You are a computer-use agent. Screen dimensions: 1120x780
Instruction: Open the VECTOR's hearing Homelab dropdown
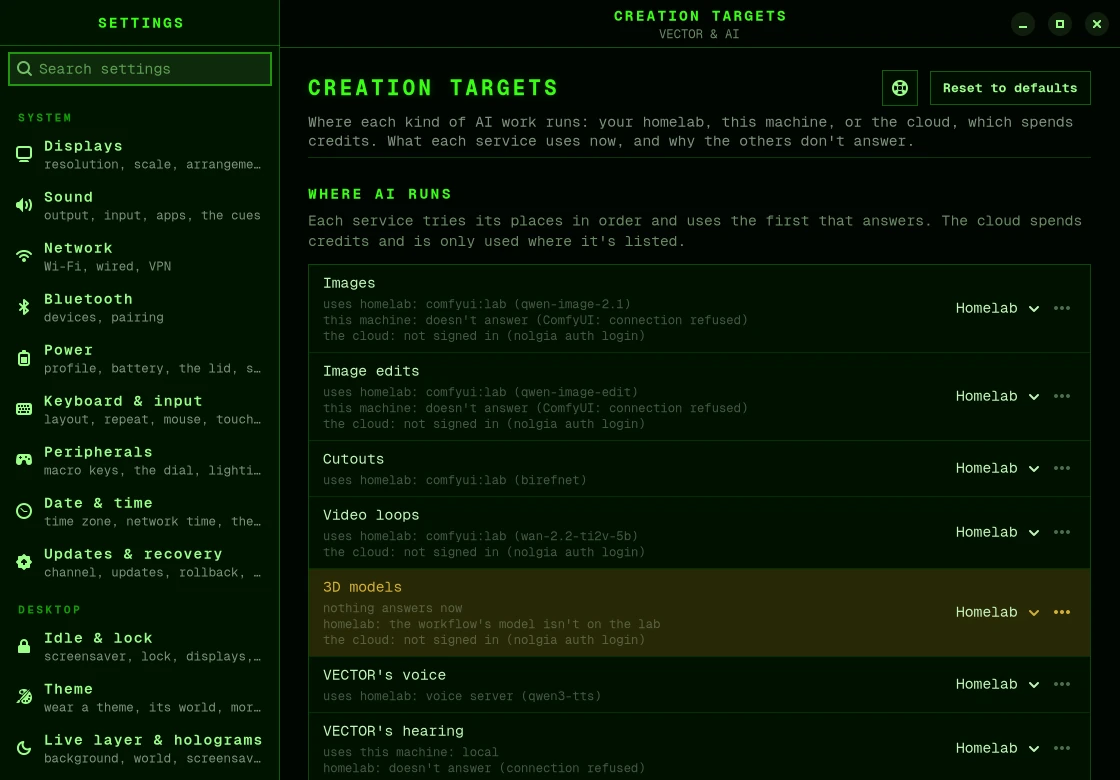tap(997, 749)
